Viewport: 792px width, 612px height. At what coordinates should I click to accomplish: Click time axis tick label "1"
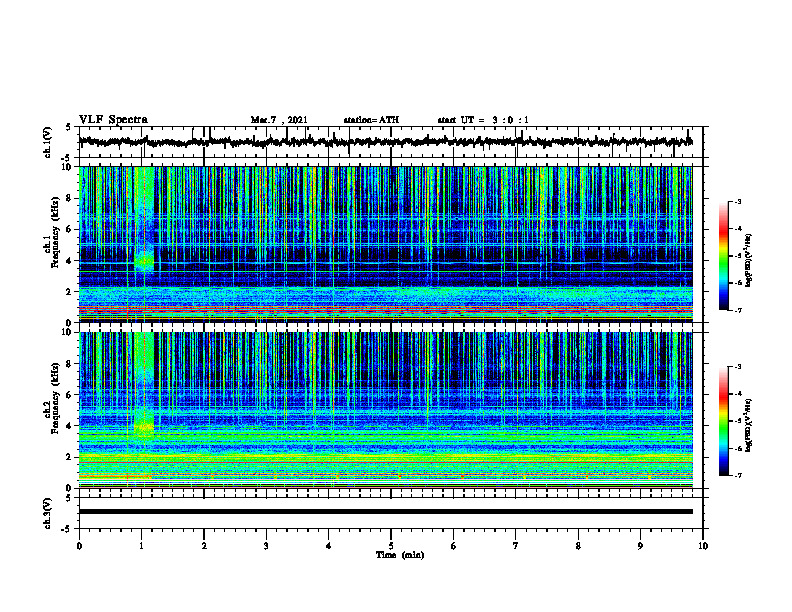pos(141,546)
